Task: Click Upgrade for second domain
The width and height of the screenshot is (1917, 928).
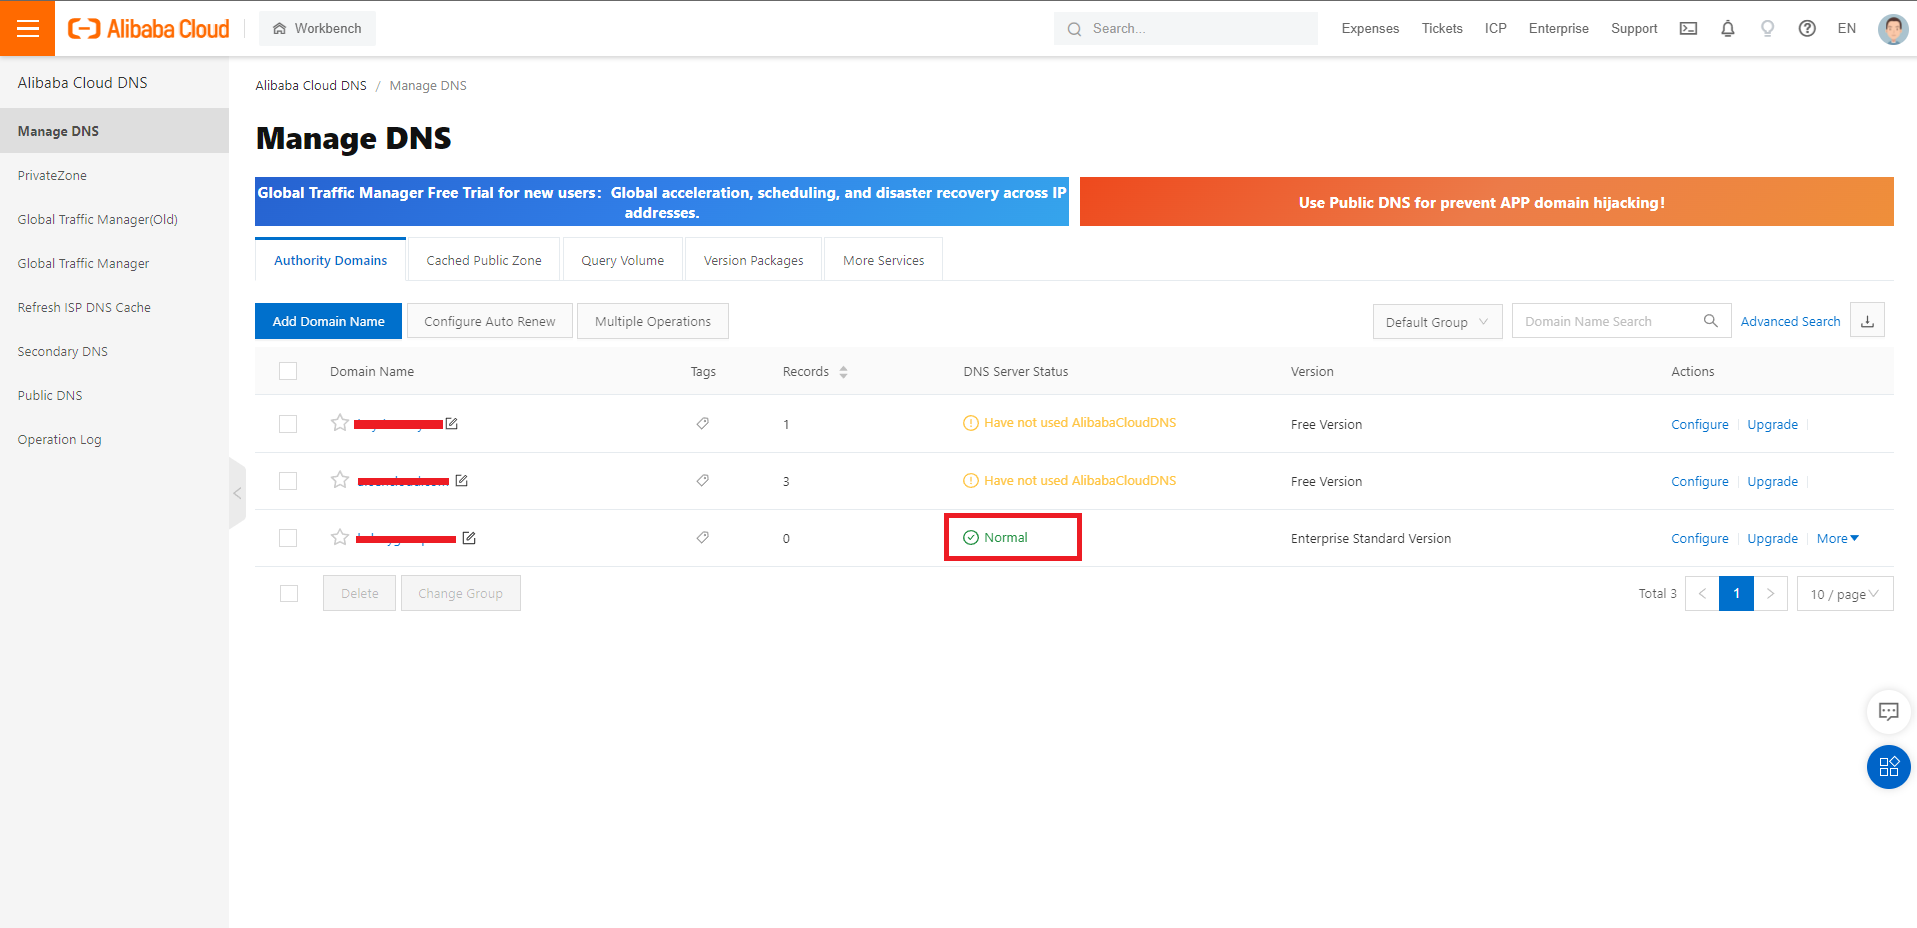Action: click(1772, 481)
